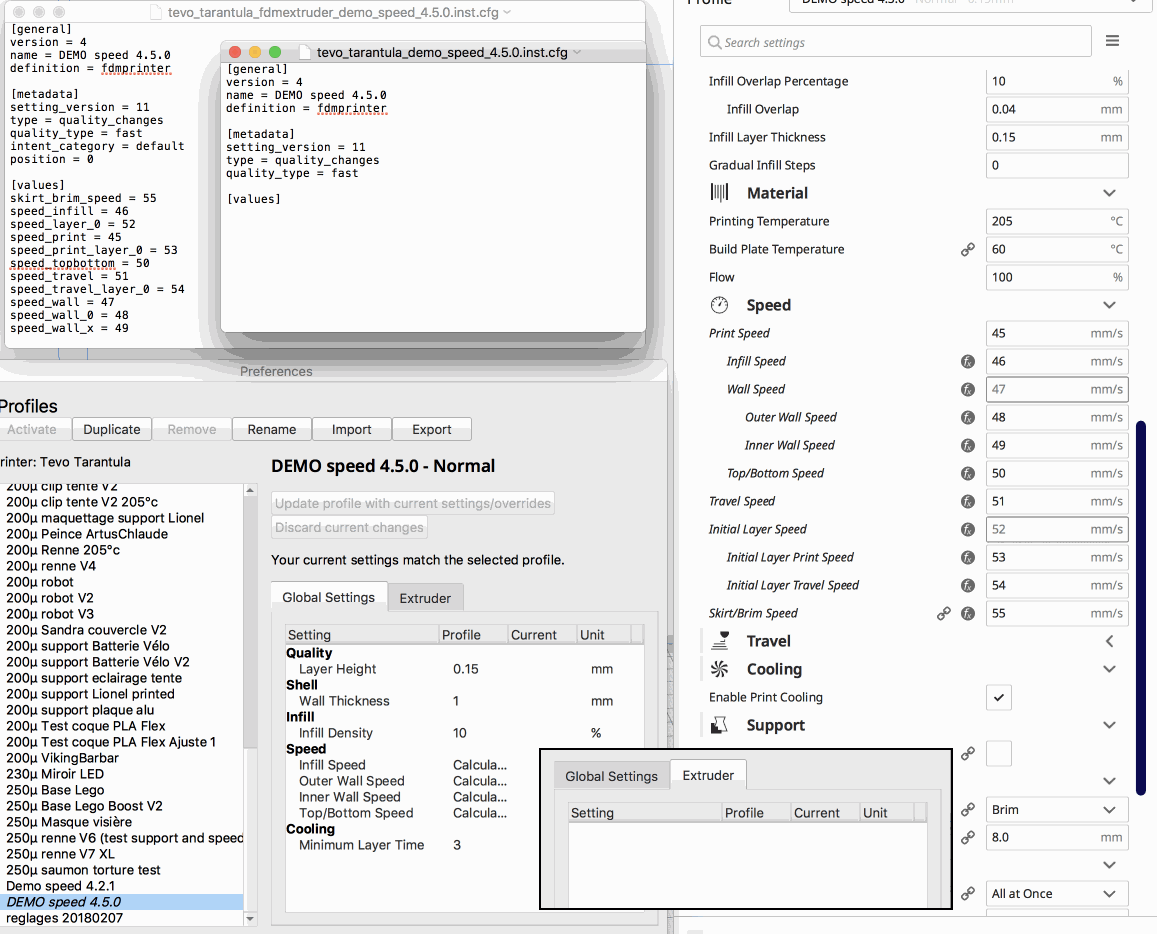1157x934 pixels.
Task: Toggle the empty checkbox under Support
Action: [998, 753]
